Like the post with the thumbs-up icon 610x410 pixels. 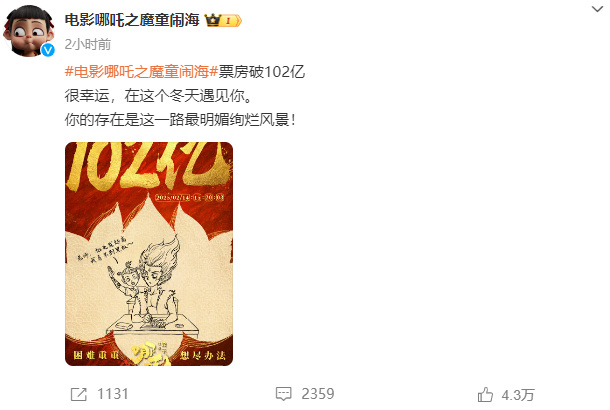click(x=485, y=394)
